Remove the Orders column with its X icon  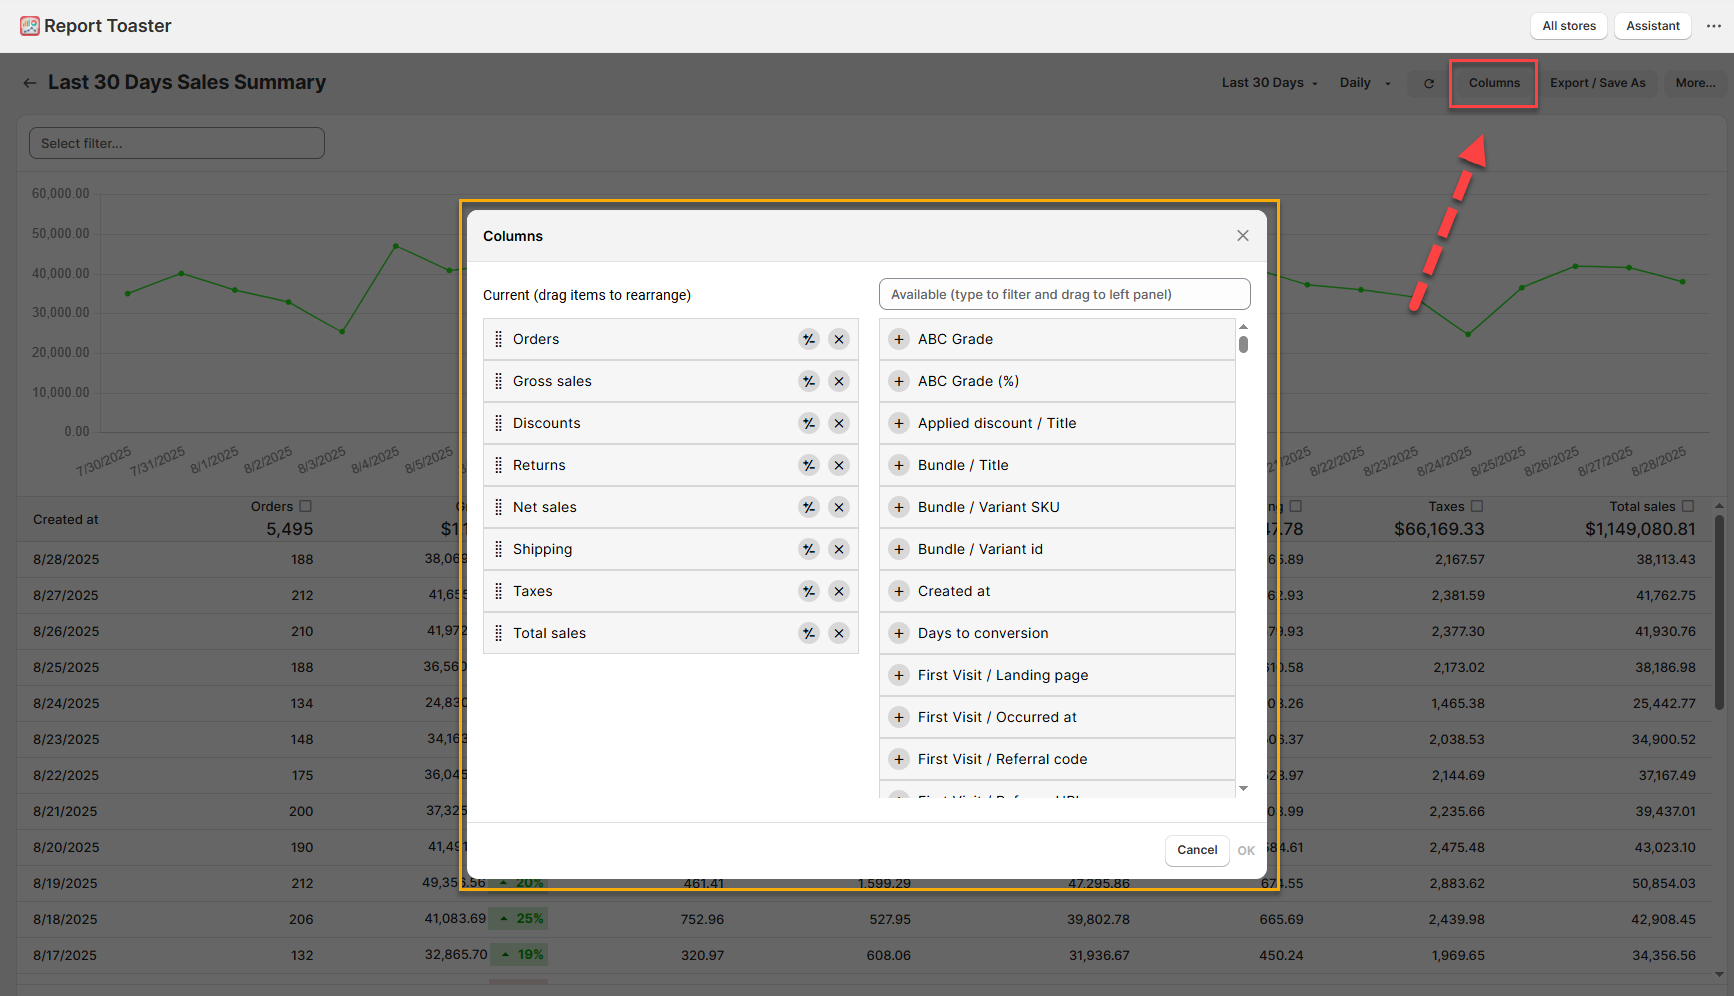click(839, 339)
